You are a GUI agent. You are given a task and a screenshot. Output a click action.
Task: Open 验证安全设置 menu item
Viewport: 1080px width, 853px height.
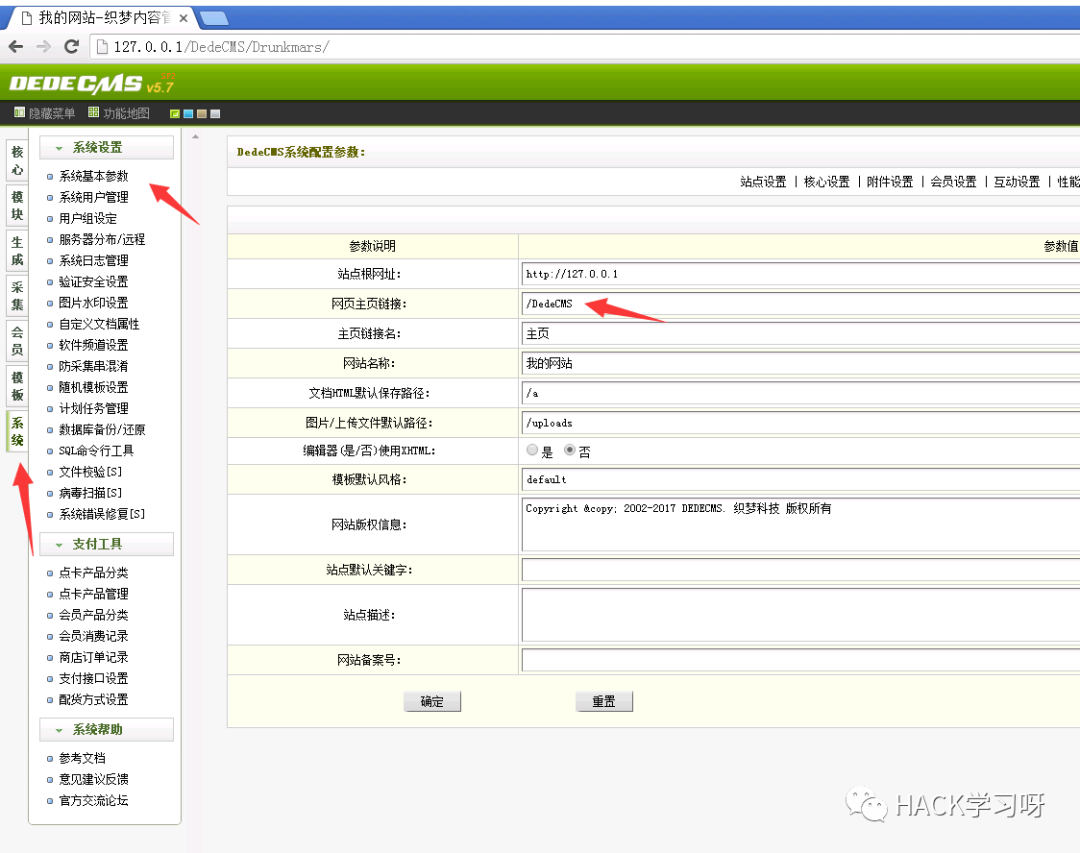(x=93, y=282)
